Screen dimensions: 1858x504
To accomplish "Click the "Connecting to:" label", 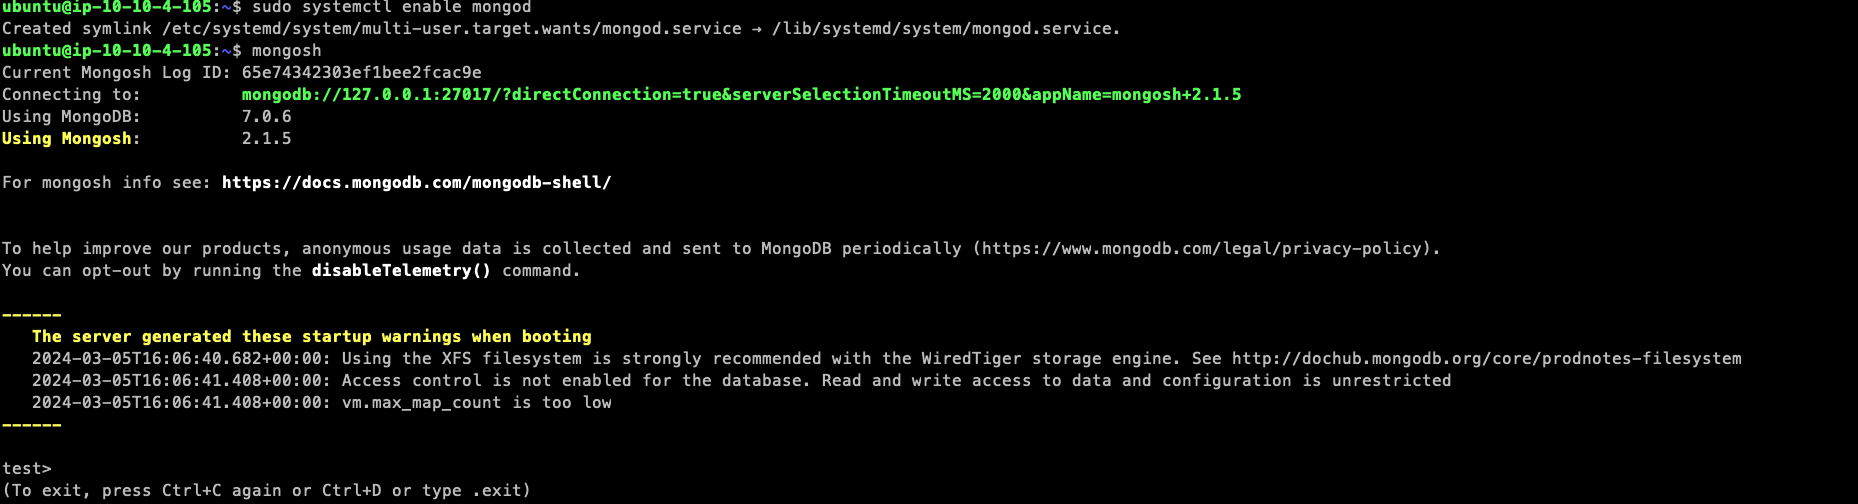I will (71, 94).
